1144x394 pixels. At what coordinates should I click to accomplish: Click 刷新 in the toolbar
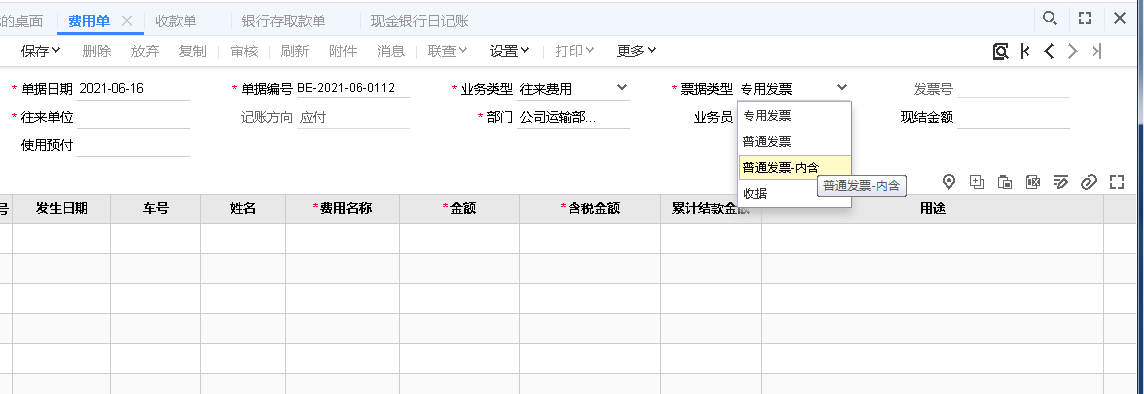point(295,51)
